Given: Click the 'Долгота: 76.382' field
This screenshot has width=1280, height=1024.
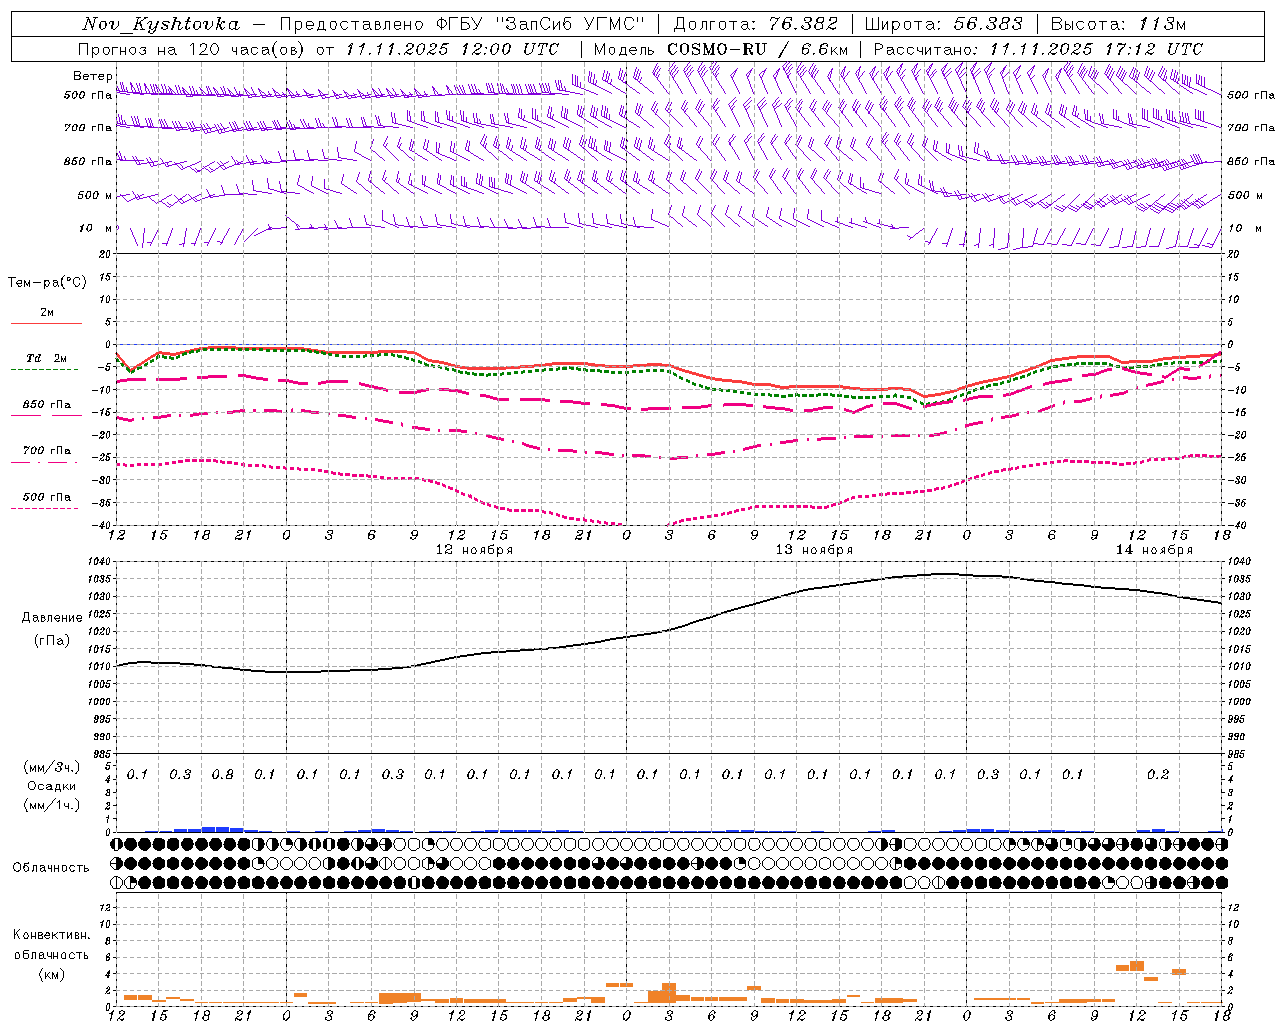Looking at the screenshot, I should pyautogui.click(x=755, y=24).
